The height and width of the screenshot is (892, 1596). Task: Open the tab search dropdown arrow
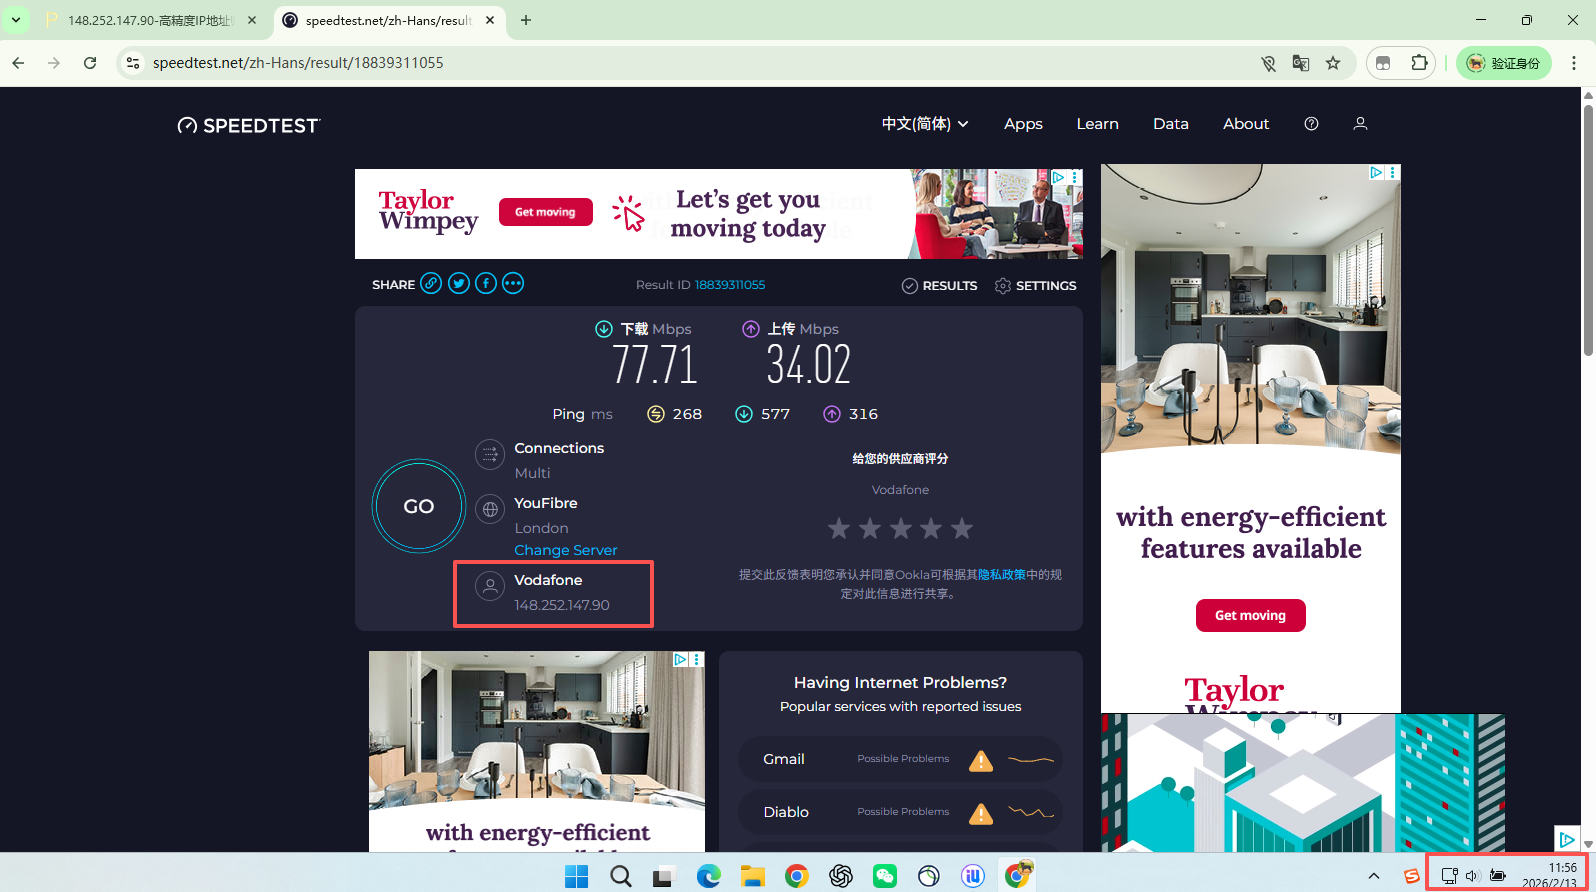tap(16, 20)
